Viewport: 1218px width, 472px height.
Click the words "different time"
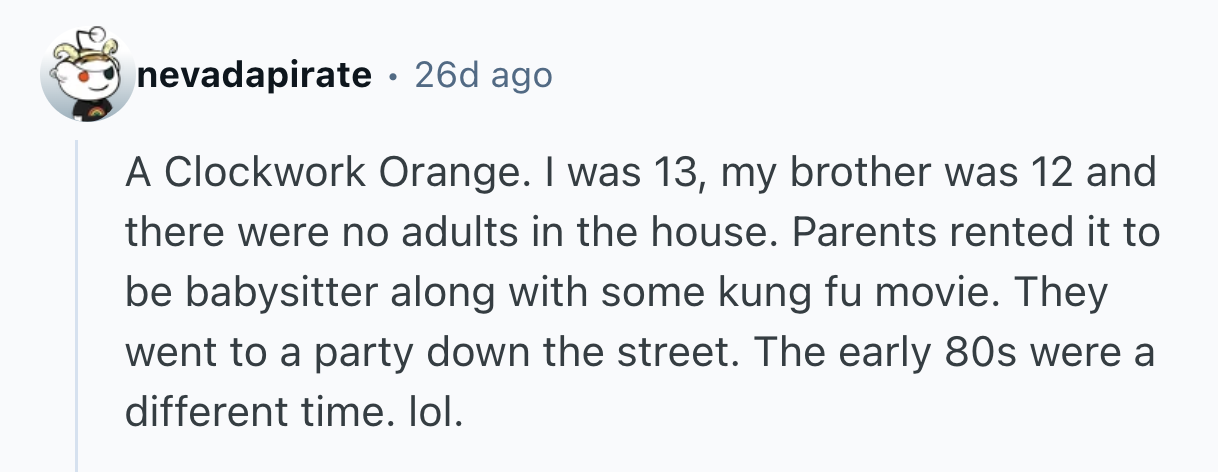click(250, 412)
